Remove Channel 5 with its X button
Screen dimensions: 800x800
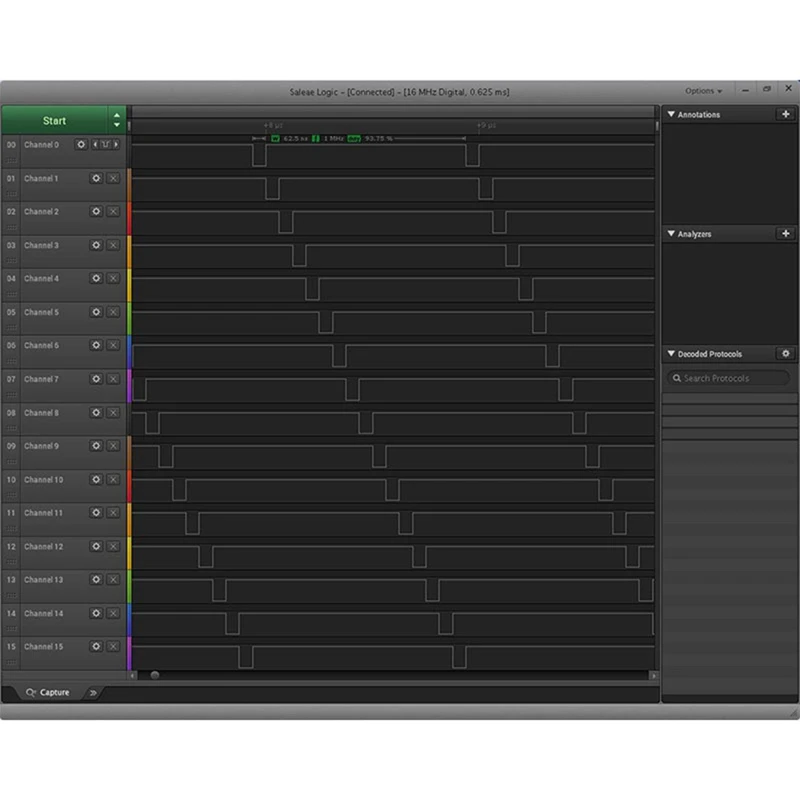coord(113,312)
